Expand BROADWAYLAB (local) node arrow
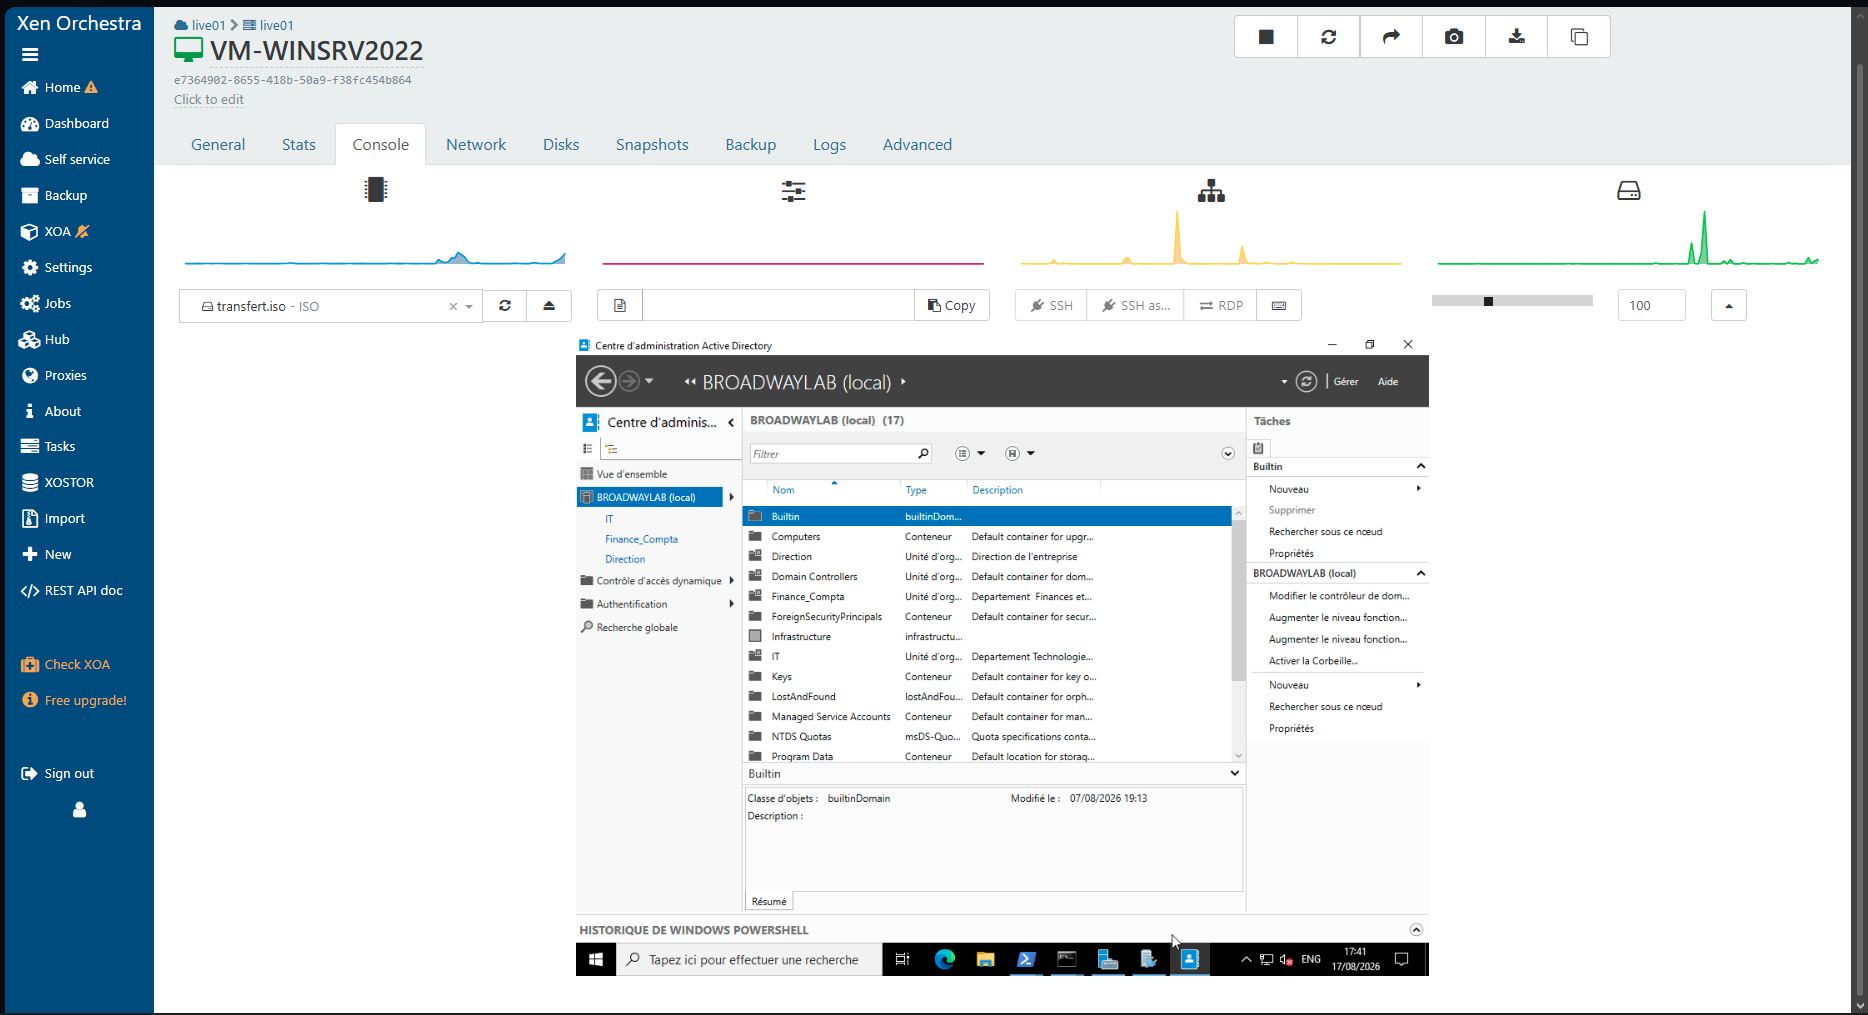 pos(731,497)
